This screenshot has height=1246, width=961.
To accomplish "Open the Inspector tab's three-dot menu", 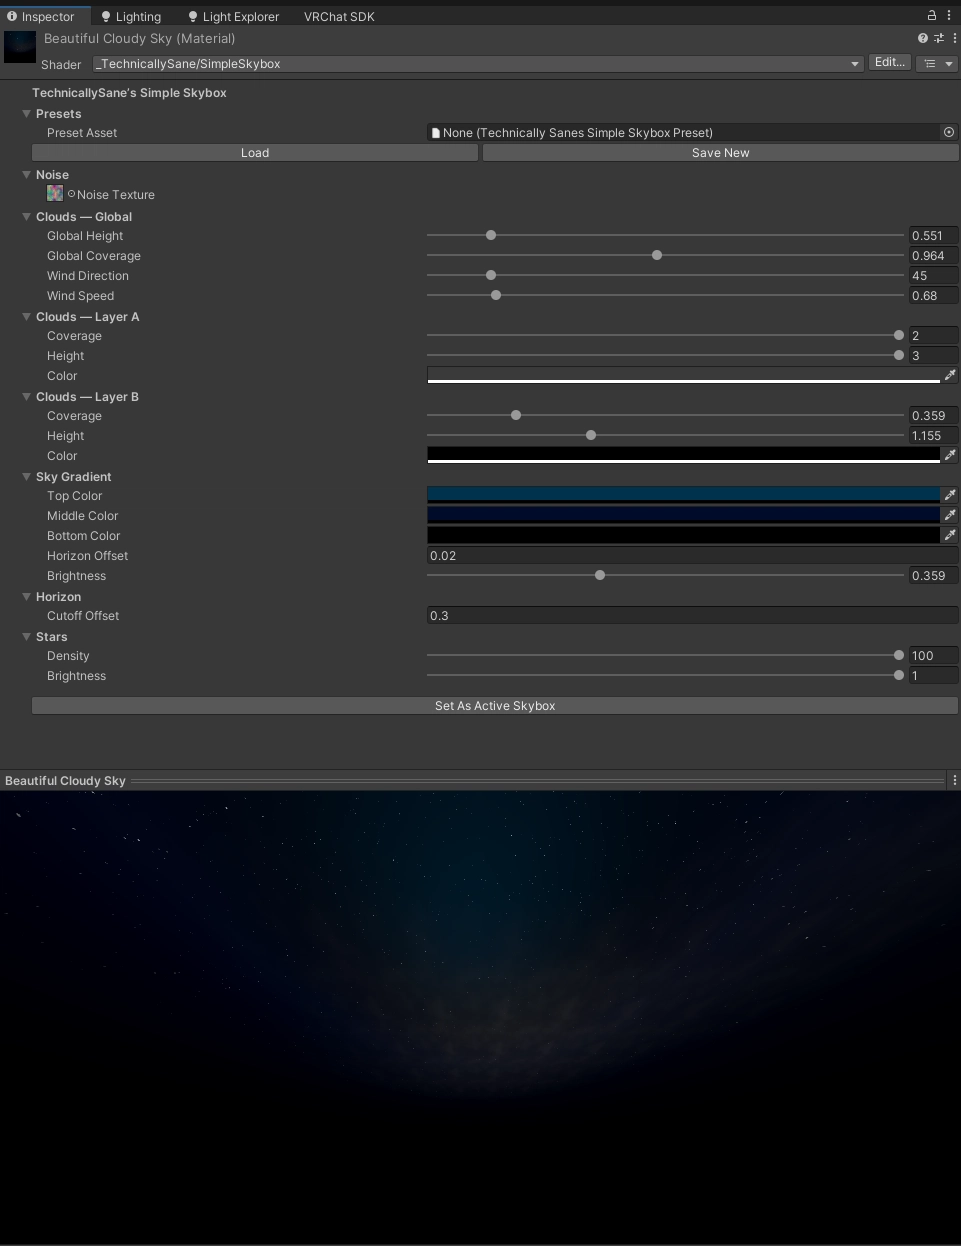I will pos(949,15).
